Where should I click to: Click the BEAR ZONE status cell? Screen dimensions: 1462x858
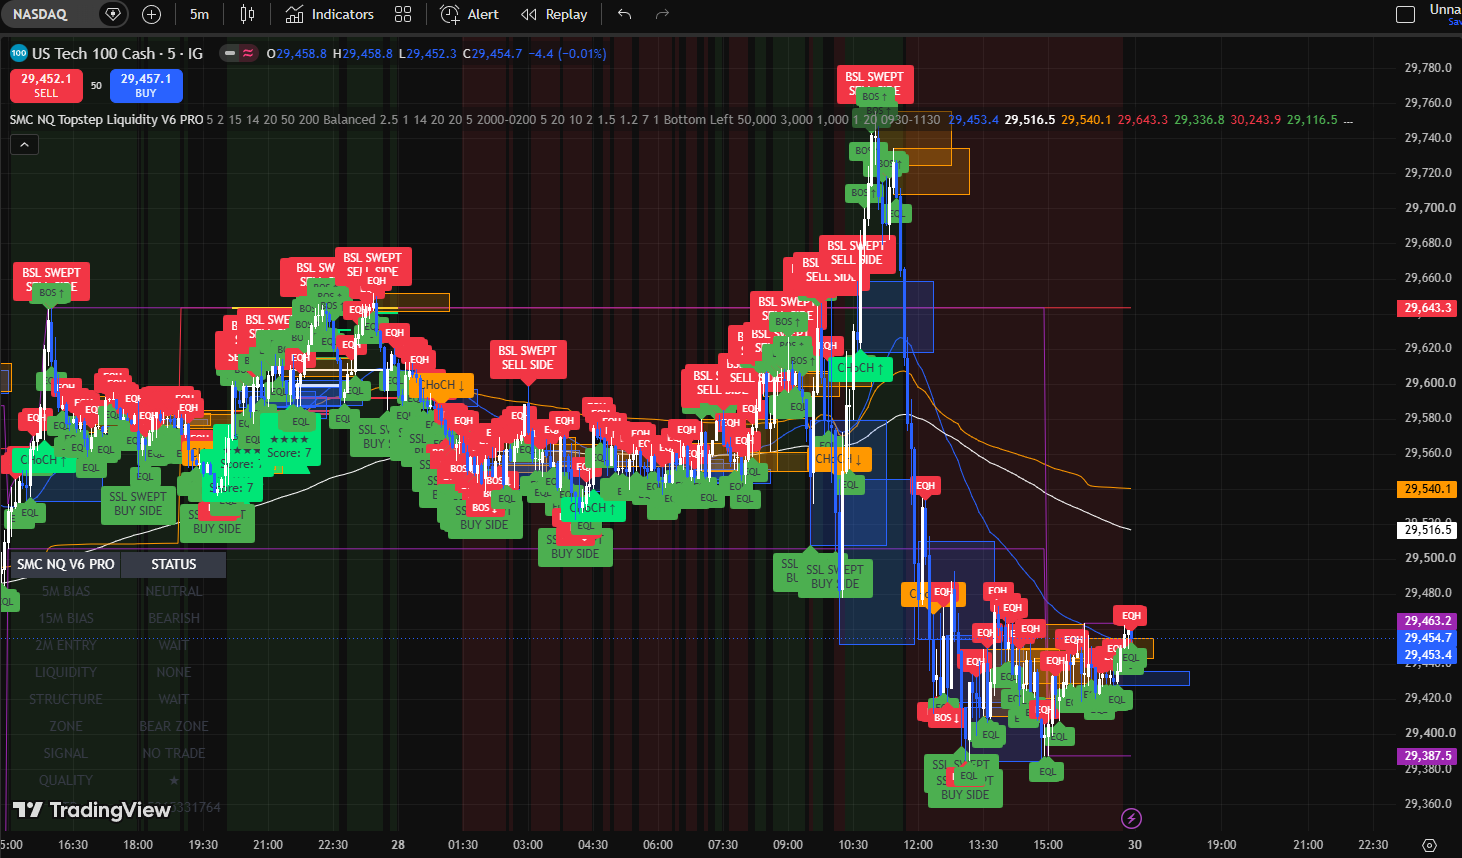click(174, 726)
